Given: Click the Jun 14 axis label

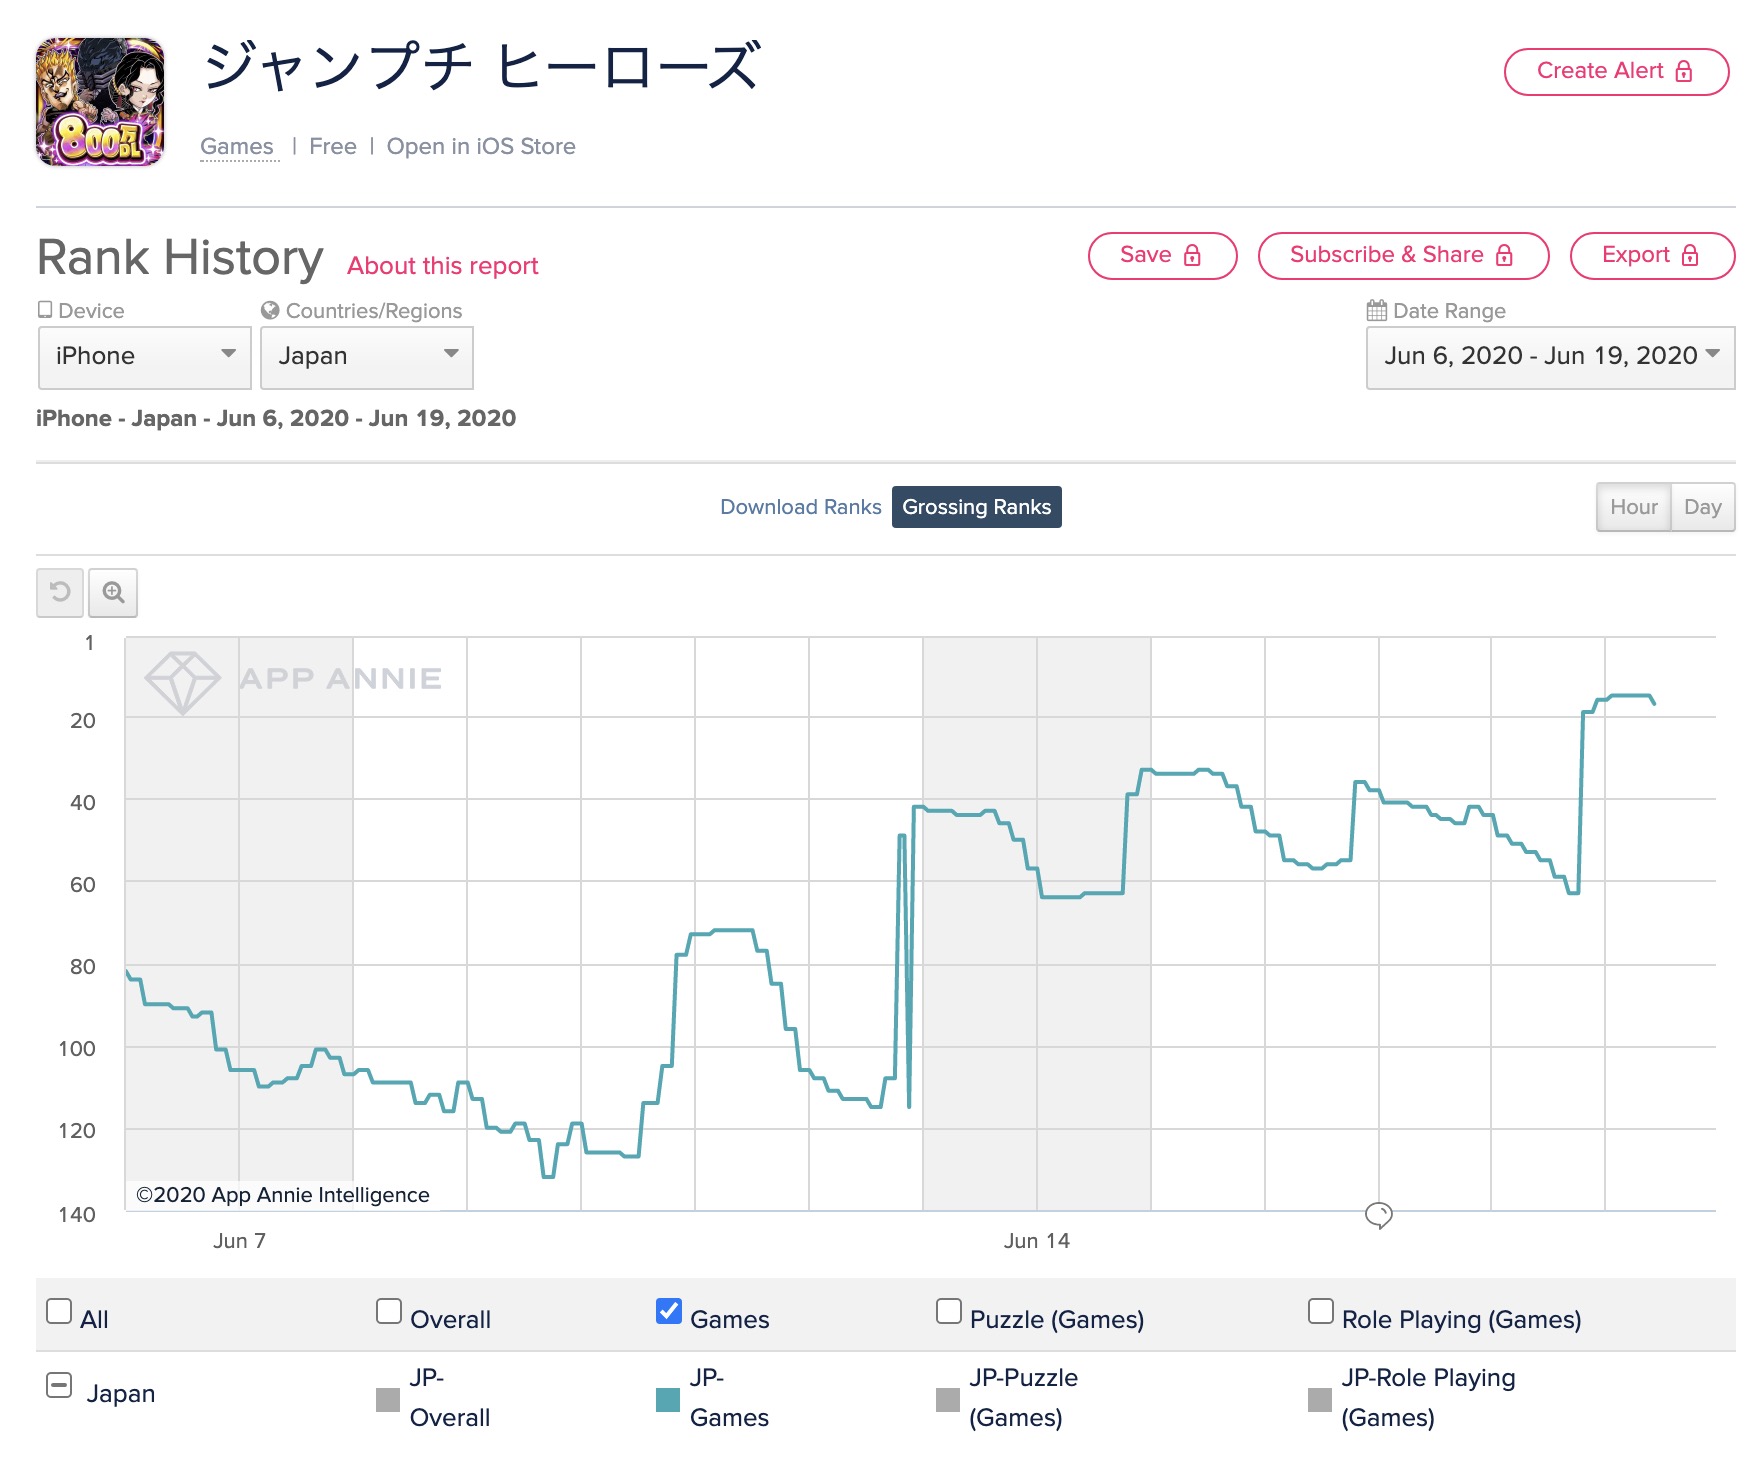Looking at the screenshot, I should coord(1037,1241).
